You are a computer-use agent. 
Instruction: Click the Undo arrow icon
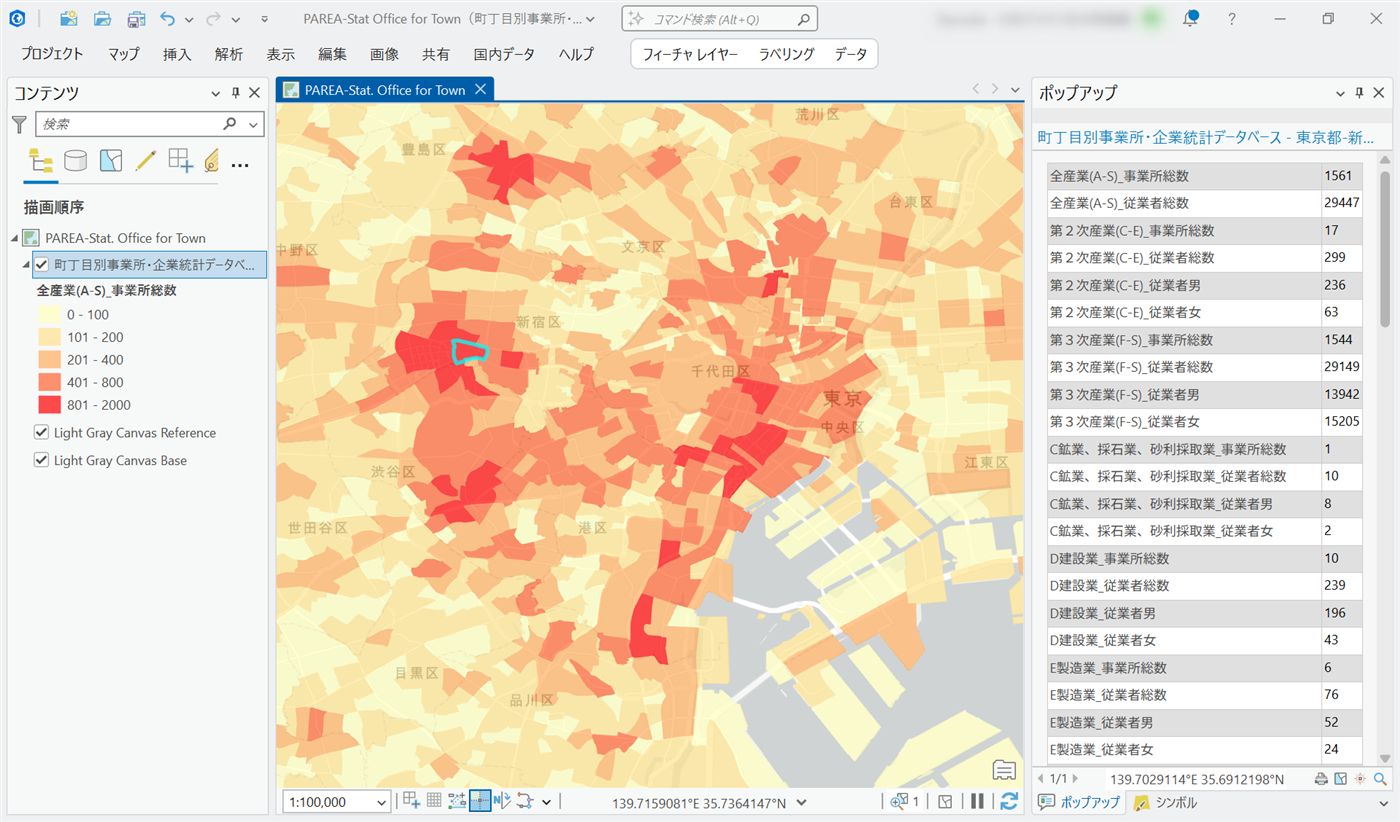coord(167,19)
